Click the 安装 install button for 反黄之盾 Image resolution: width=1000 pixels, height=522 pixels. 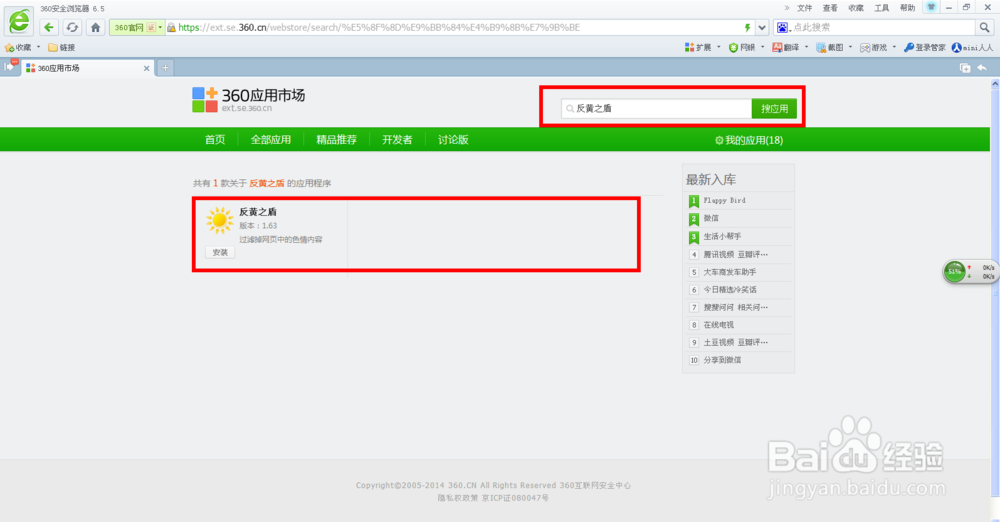(220, 253)
